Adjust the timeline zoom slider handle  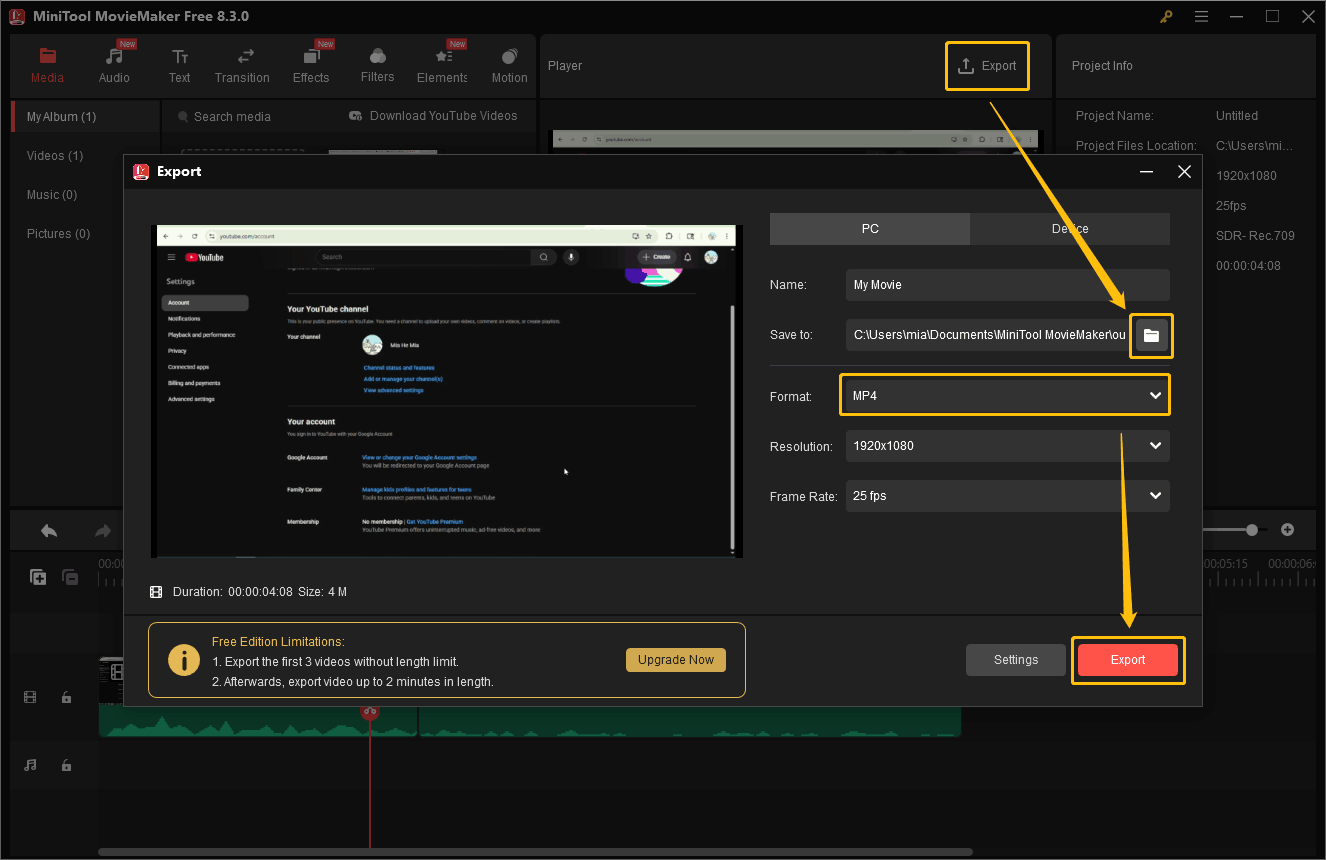1252,530
